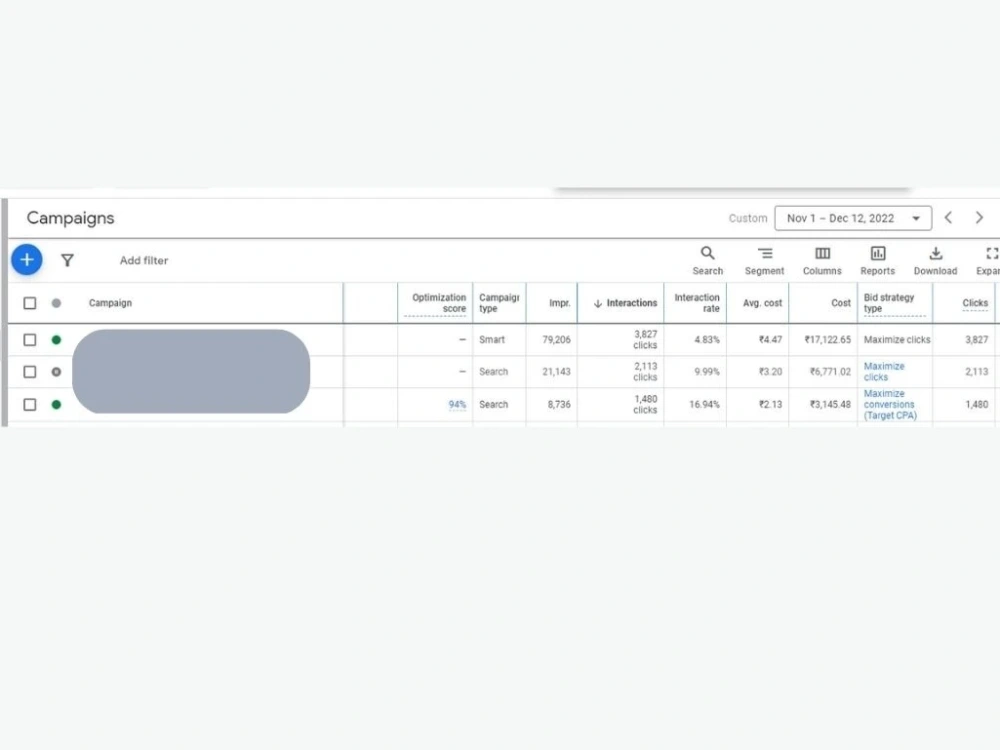Sort by Bid strategy type column

(888, 303)
